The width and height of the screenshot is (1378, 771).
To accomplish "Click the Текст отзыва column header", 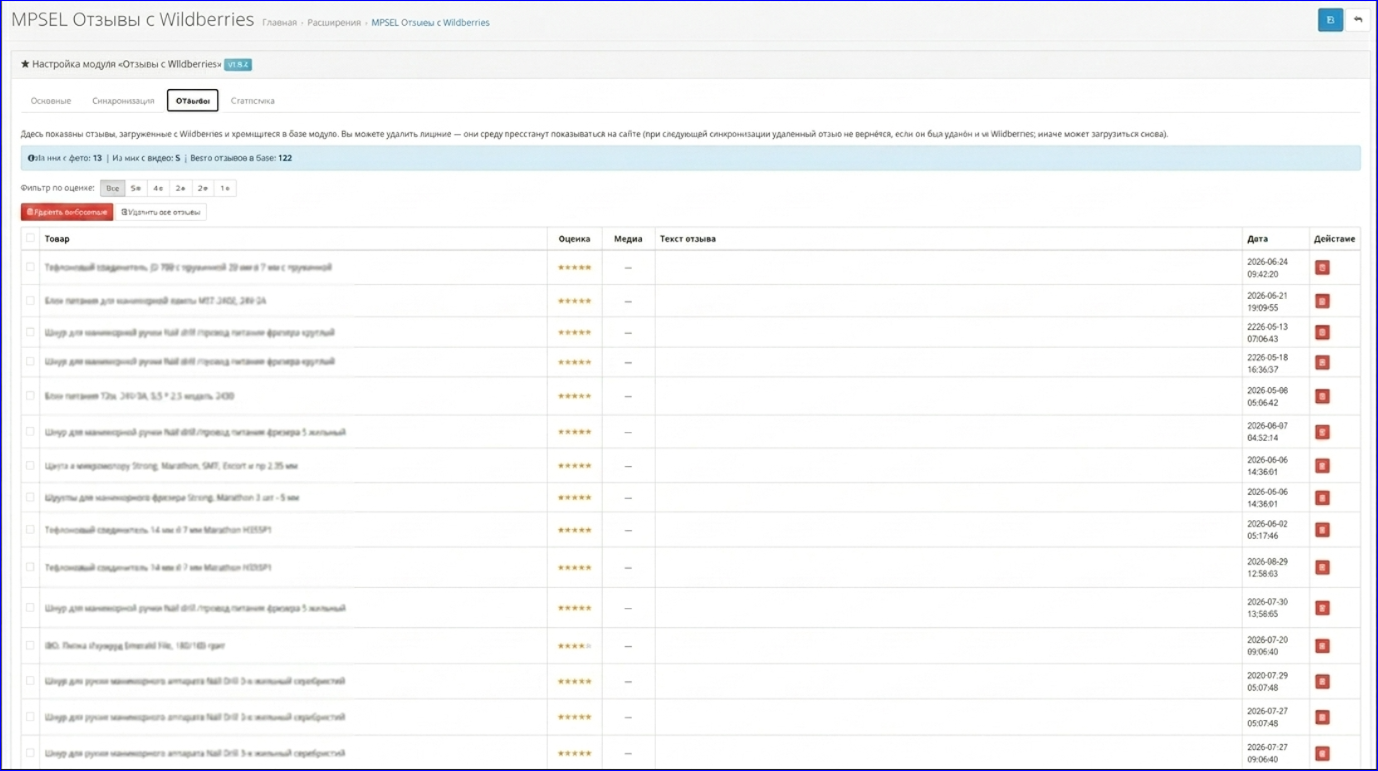I will pyautogui.click(x=688, y=239).
